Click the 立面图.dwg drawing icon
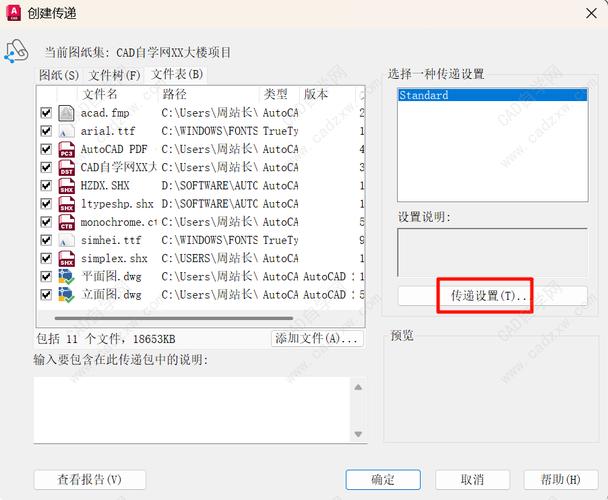 click(x=66, y=295)
